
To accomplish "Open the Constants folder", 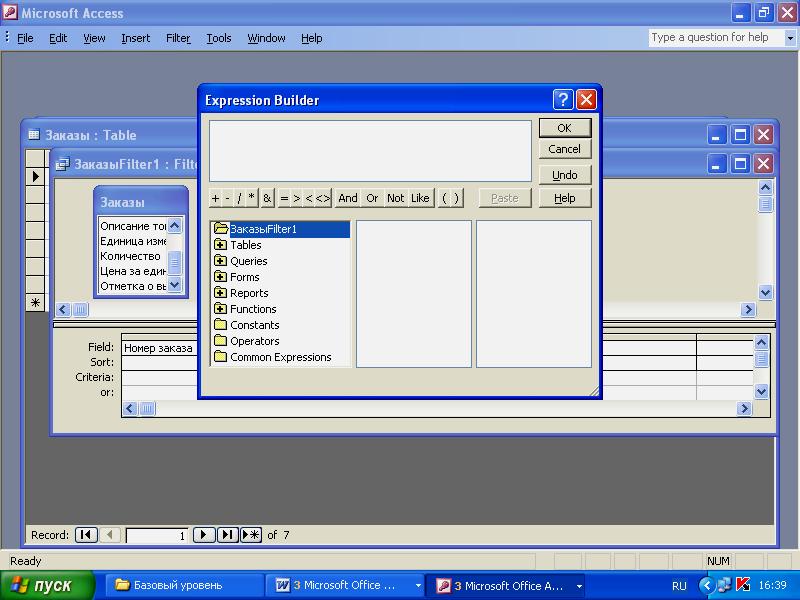I will click(x=247, y=325).
